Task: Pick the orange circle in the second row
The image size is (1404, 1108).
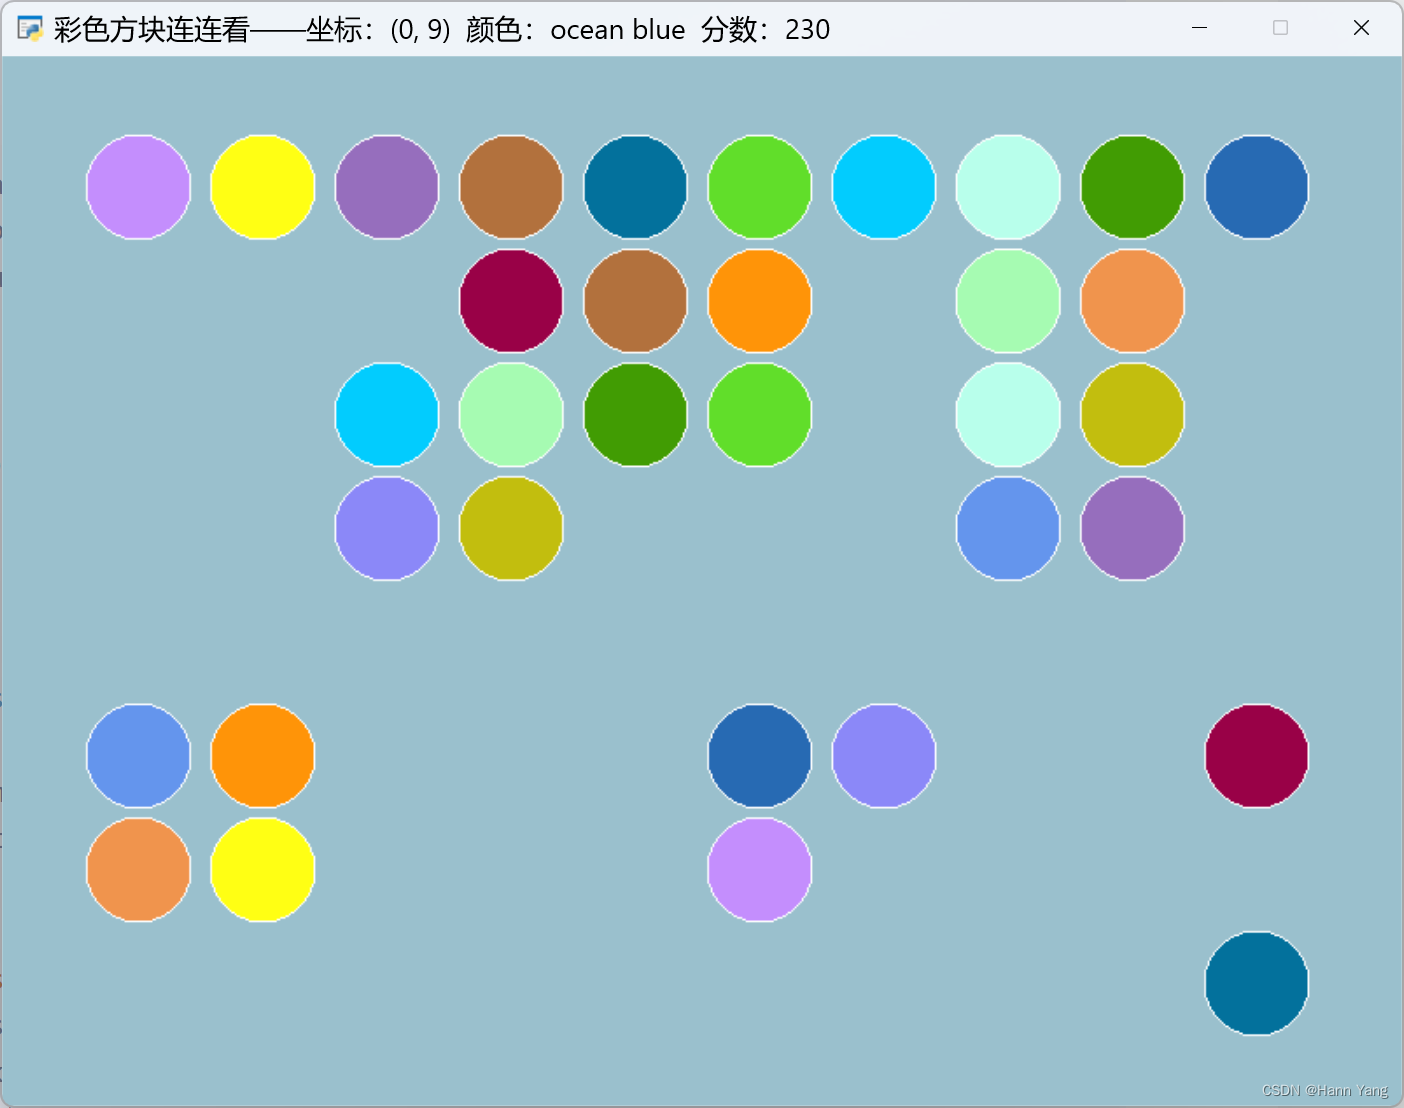Action: point(760,301)
